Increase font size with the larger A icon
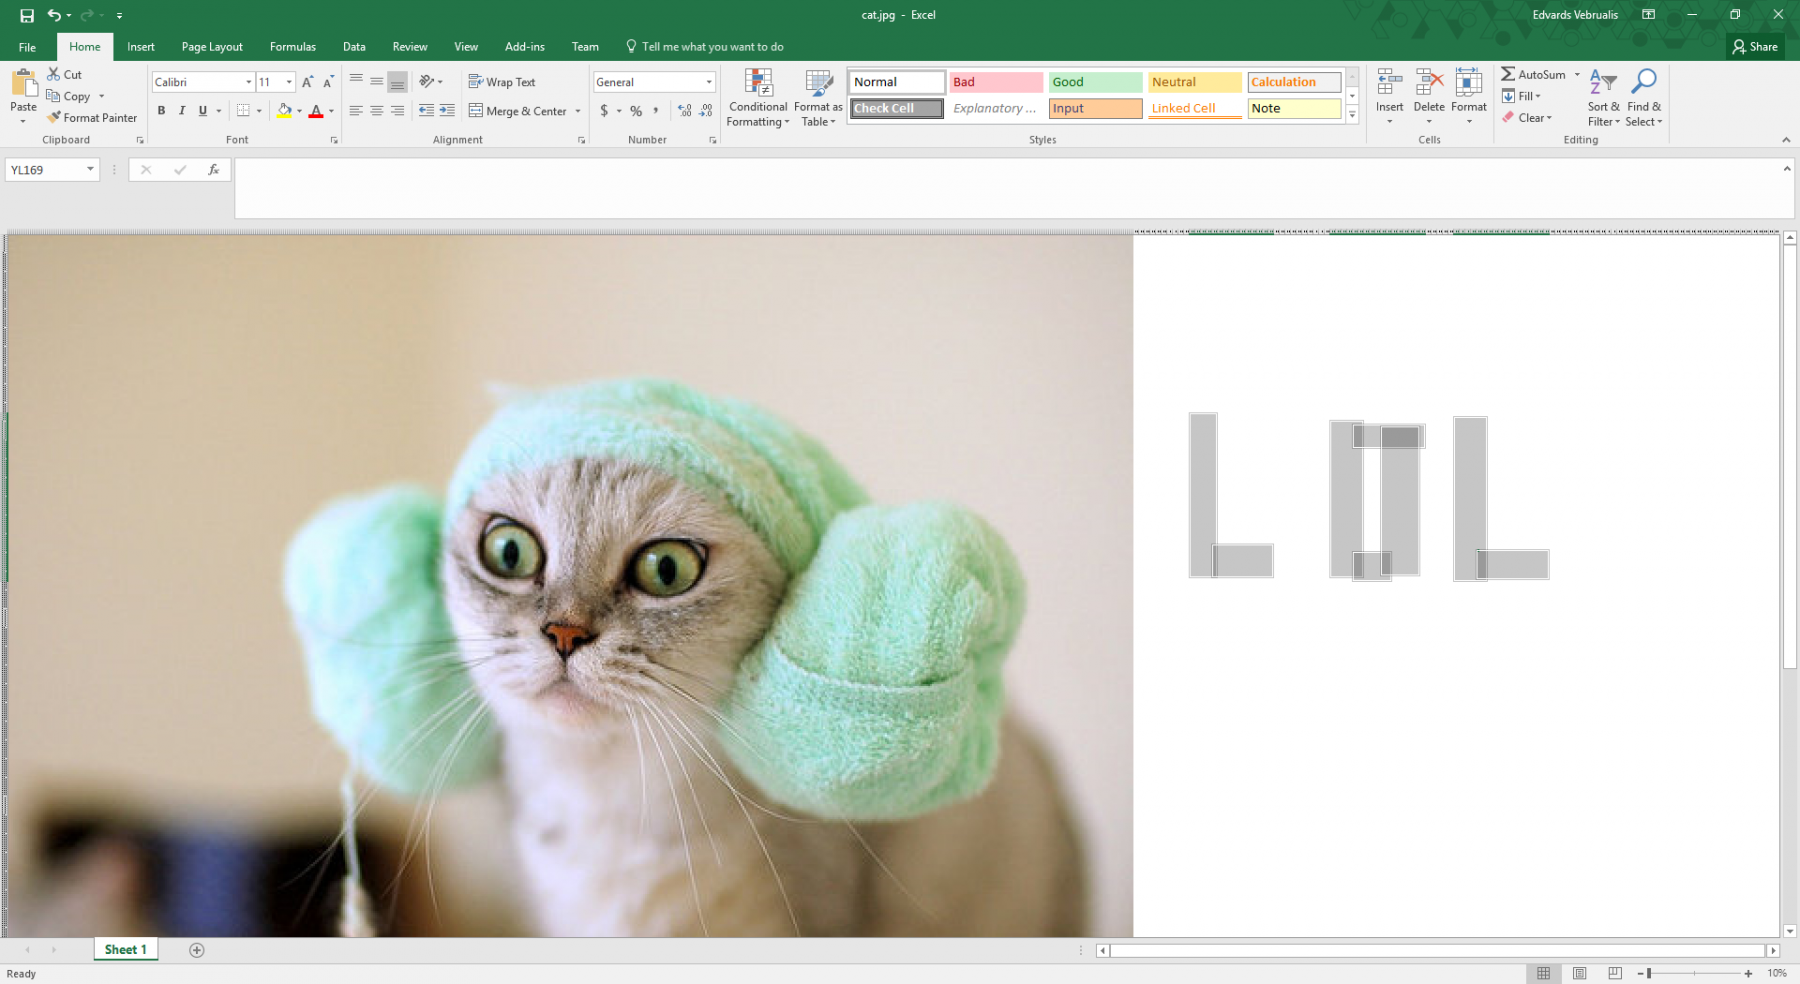 (307, 82)
